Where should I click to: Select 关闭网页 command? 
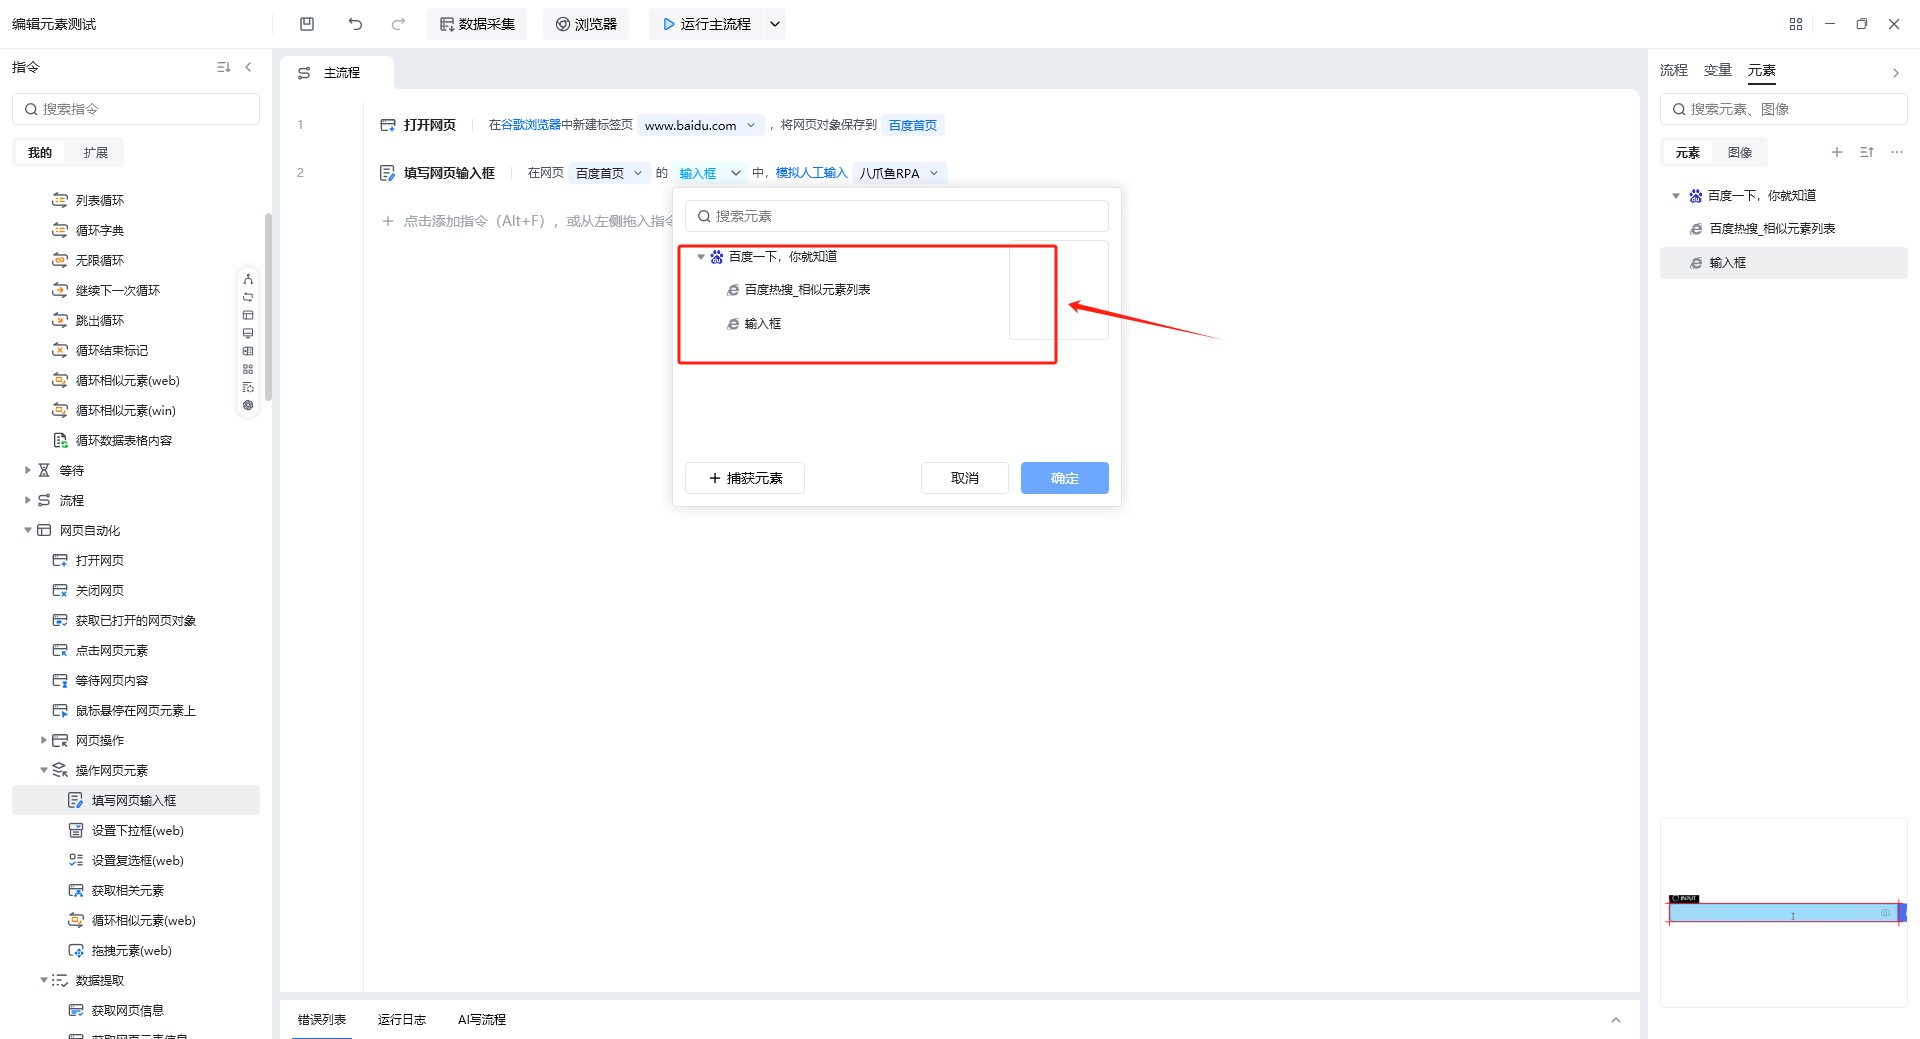pyautogui.click(x=100, y=590)
